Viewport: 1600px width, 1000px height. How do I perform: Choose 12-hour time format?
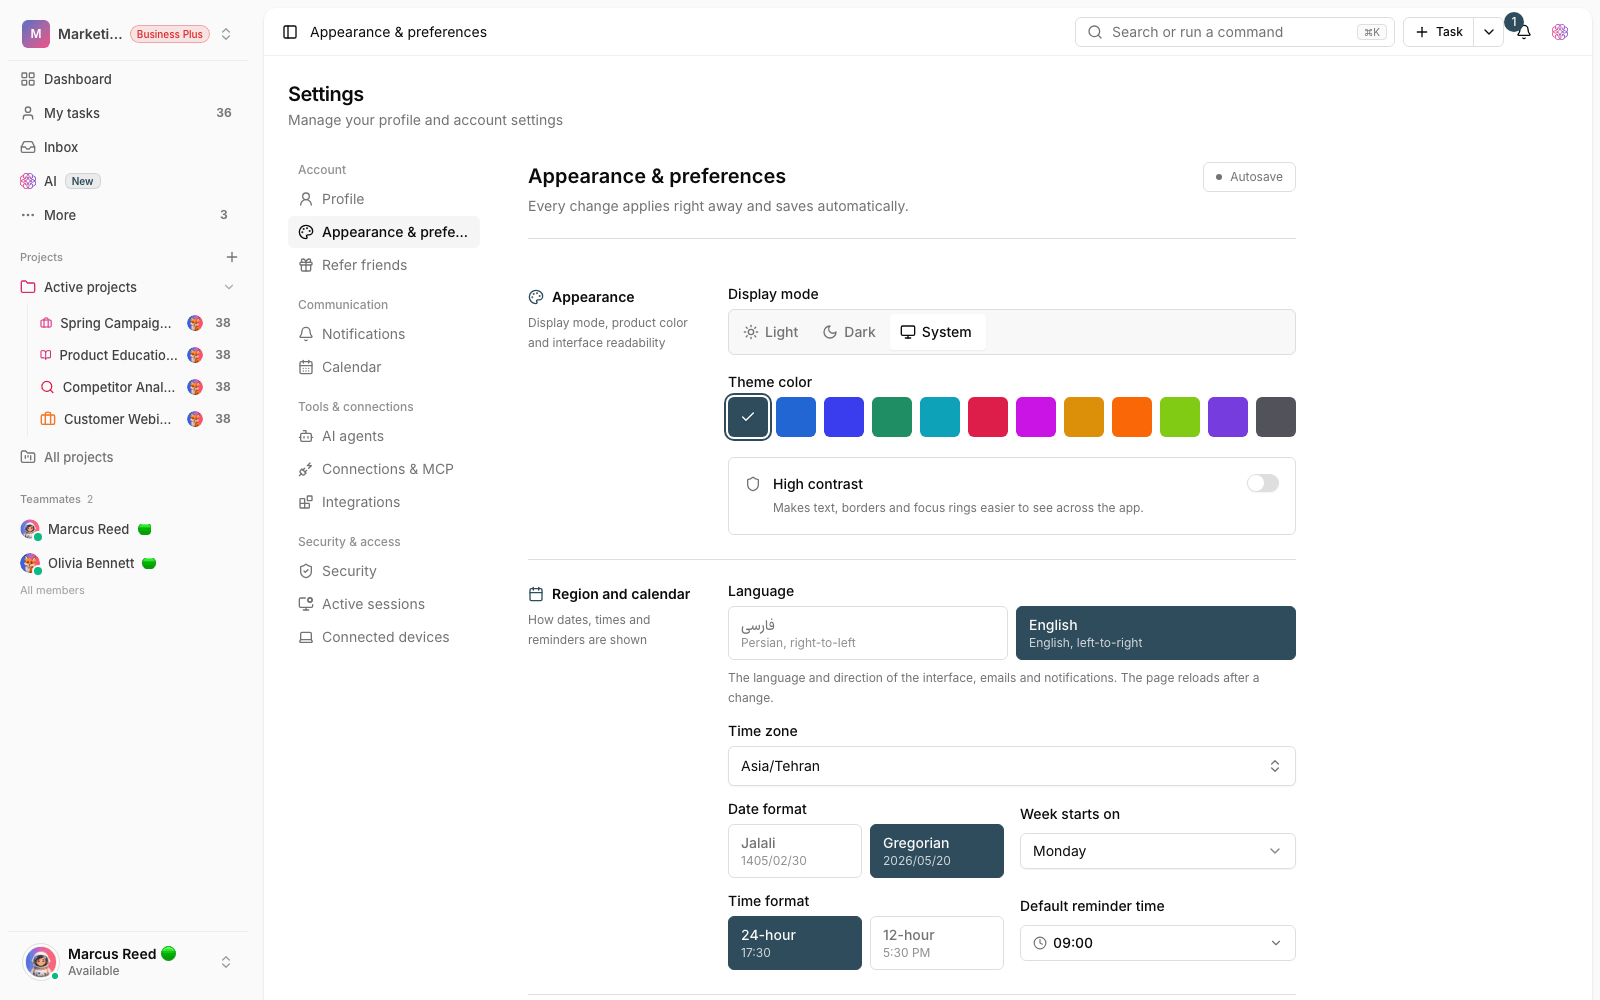point(937,943)
